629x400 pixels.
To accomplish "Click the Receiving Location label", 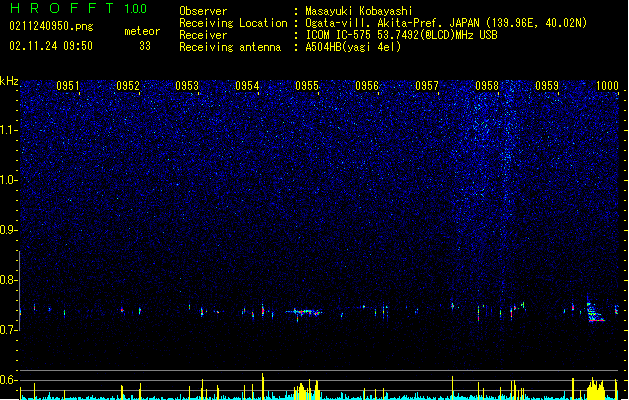I will 233,23.
